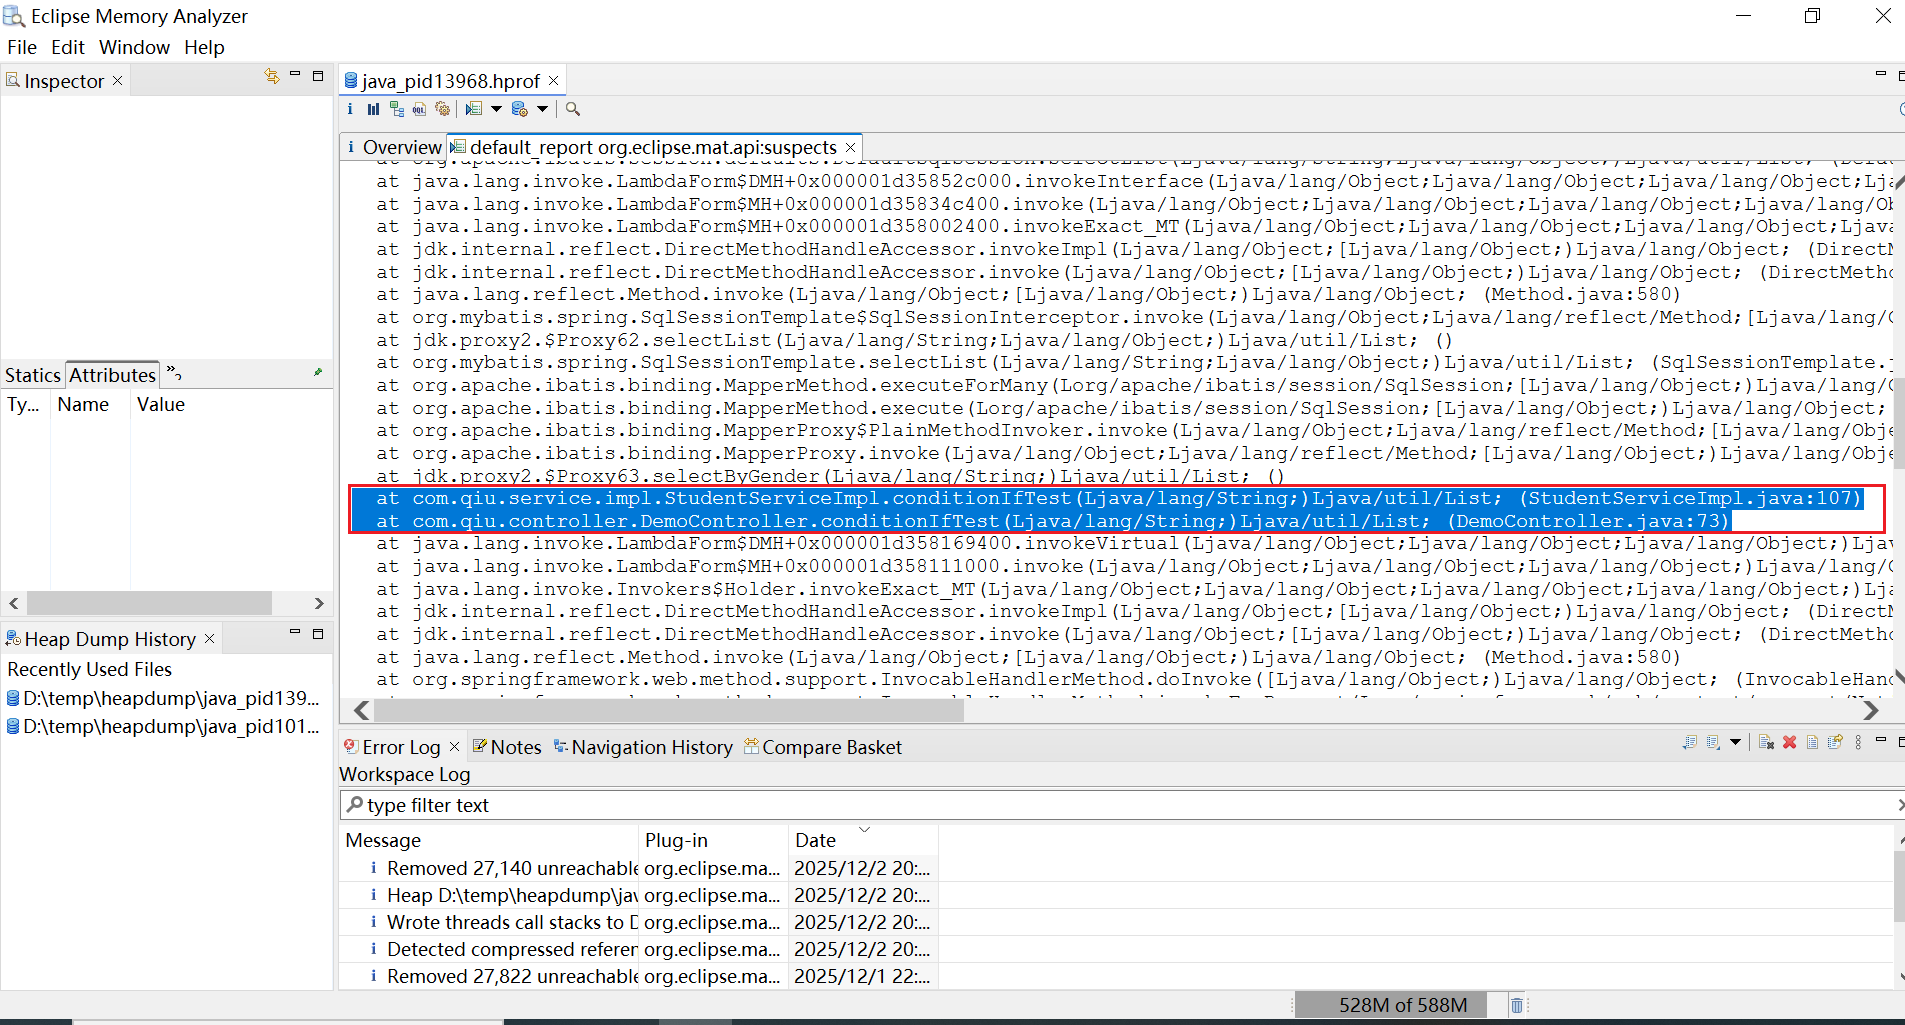1905x1025 pixels.
Task: Run garbage collector trash icon
Action: pyautogui.click(x=1516, y=1005)
